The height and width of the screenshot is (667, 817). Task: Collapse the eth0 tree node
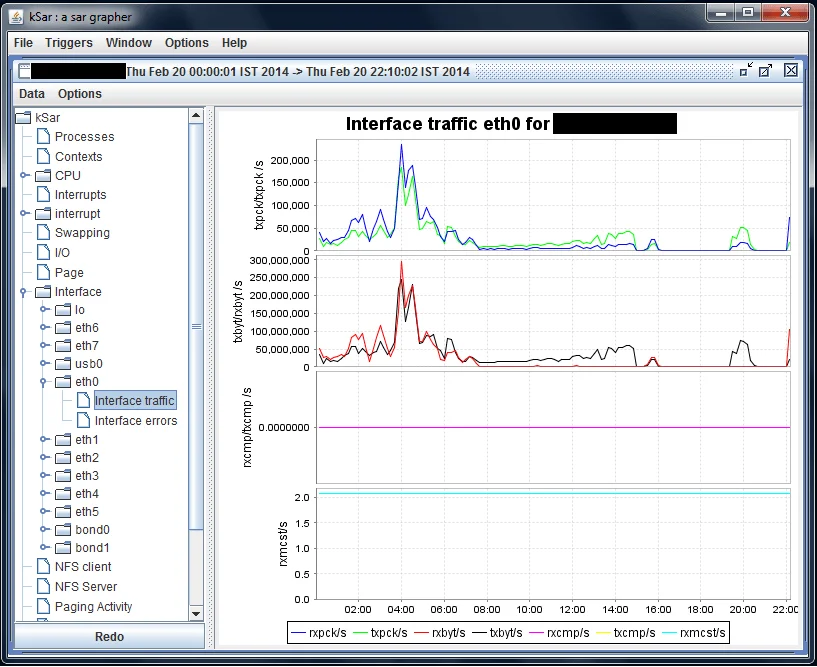[x=44, y=382]
